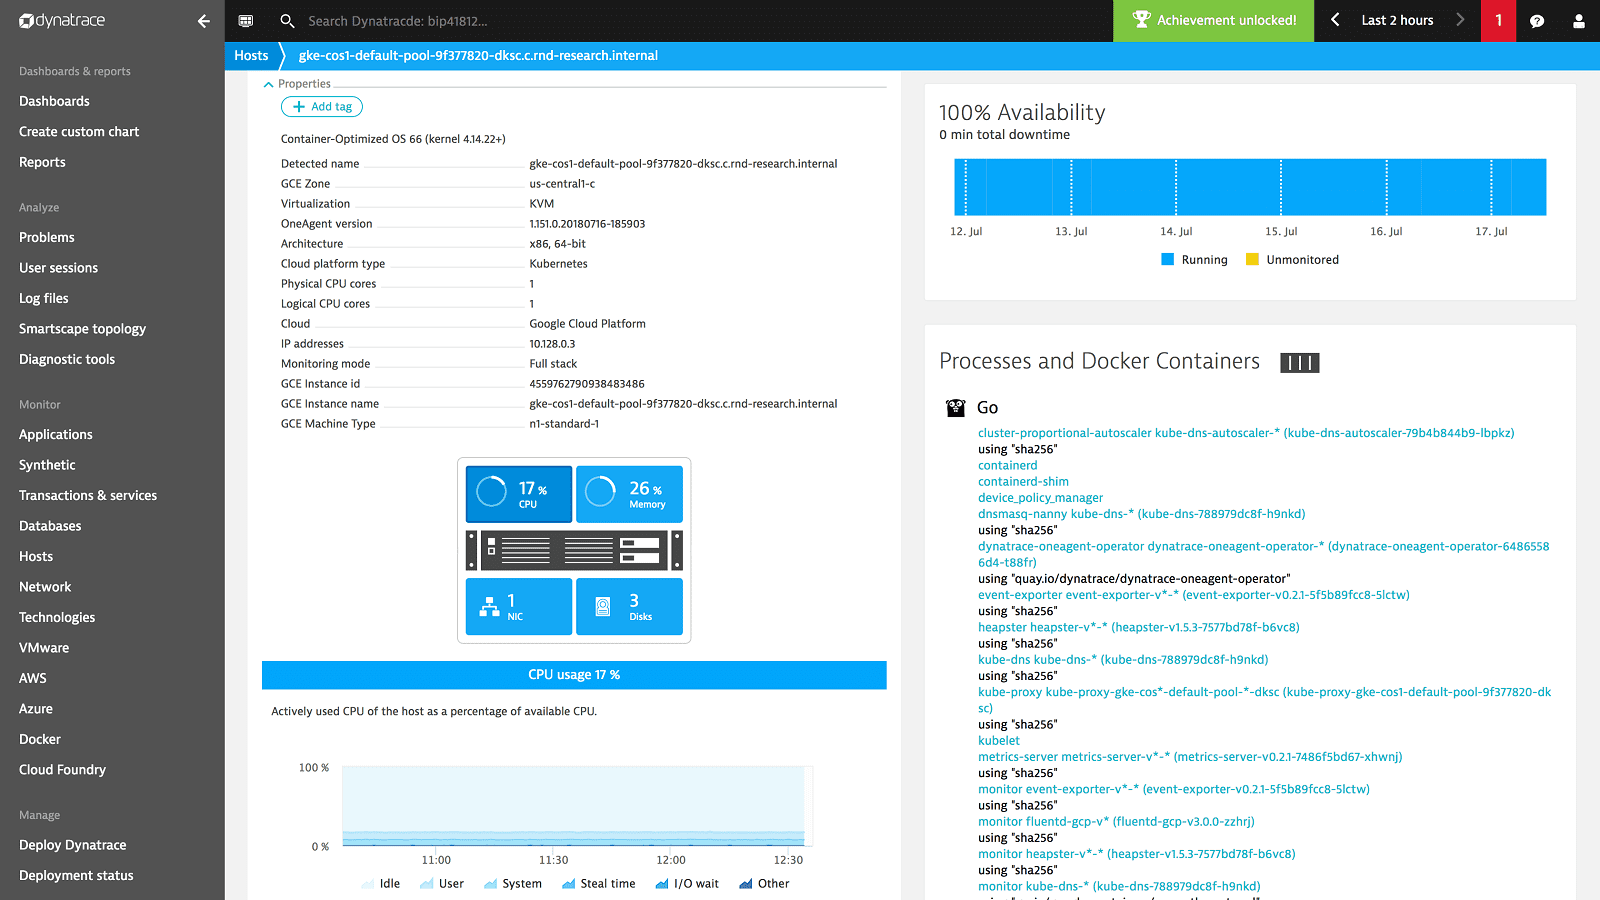The height and width of the screenshot is (900, 1600).
Task: Open User sessions in the sidebar
Action: click(x=58, y=268)
